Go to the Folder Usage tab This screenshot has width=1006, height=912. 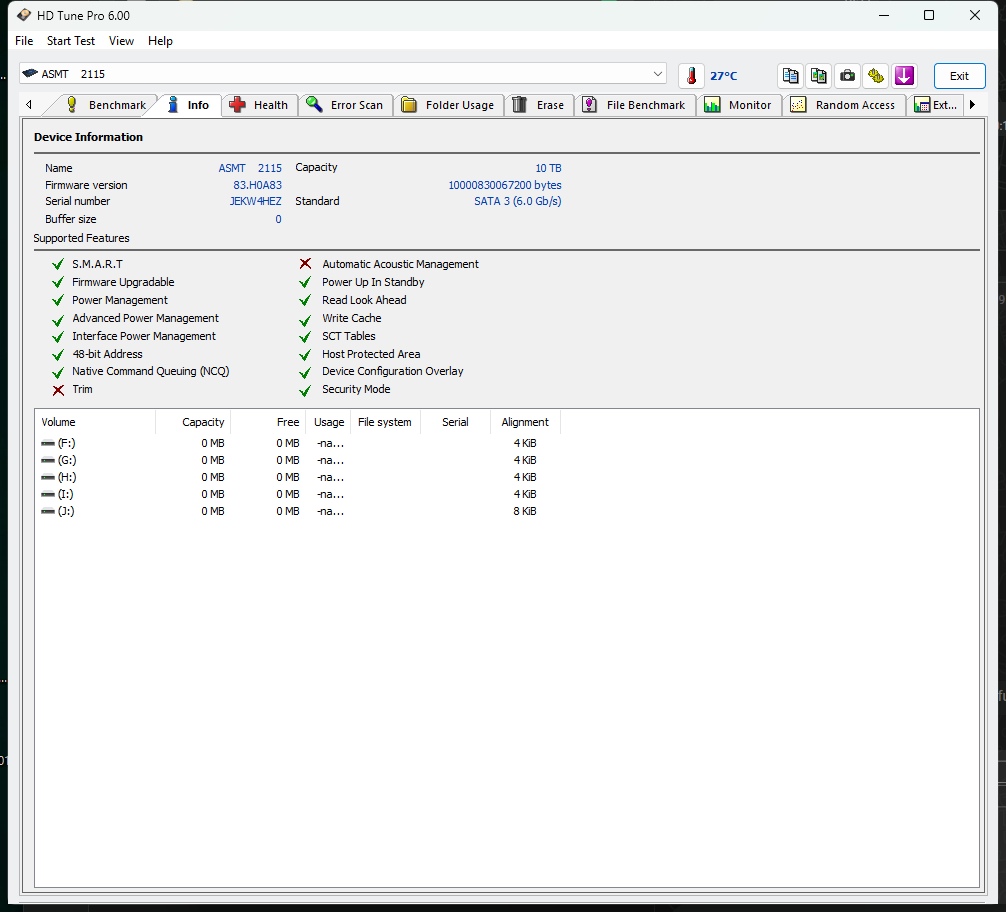[x=448, y=105]
